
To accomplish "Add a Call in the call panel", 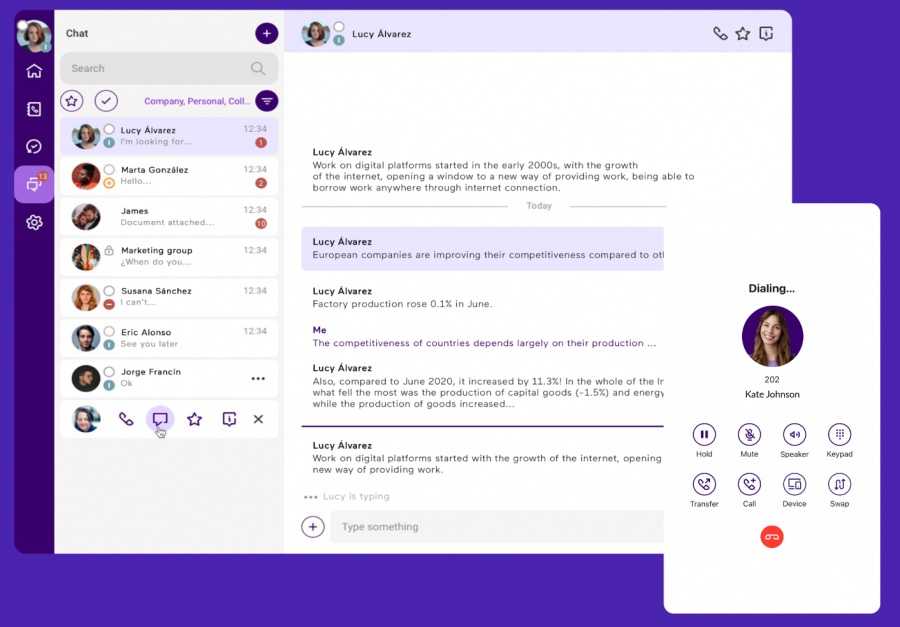I will click(749, 484).
